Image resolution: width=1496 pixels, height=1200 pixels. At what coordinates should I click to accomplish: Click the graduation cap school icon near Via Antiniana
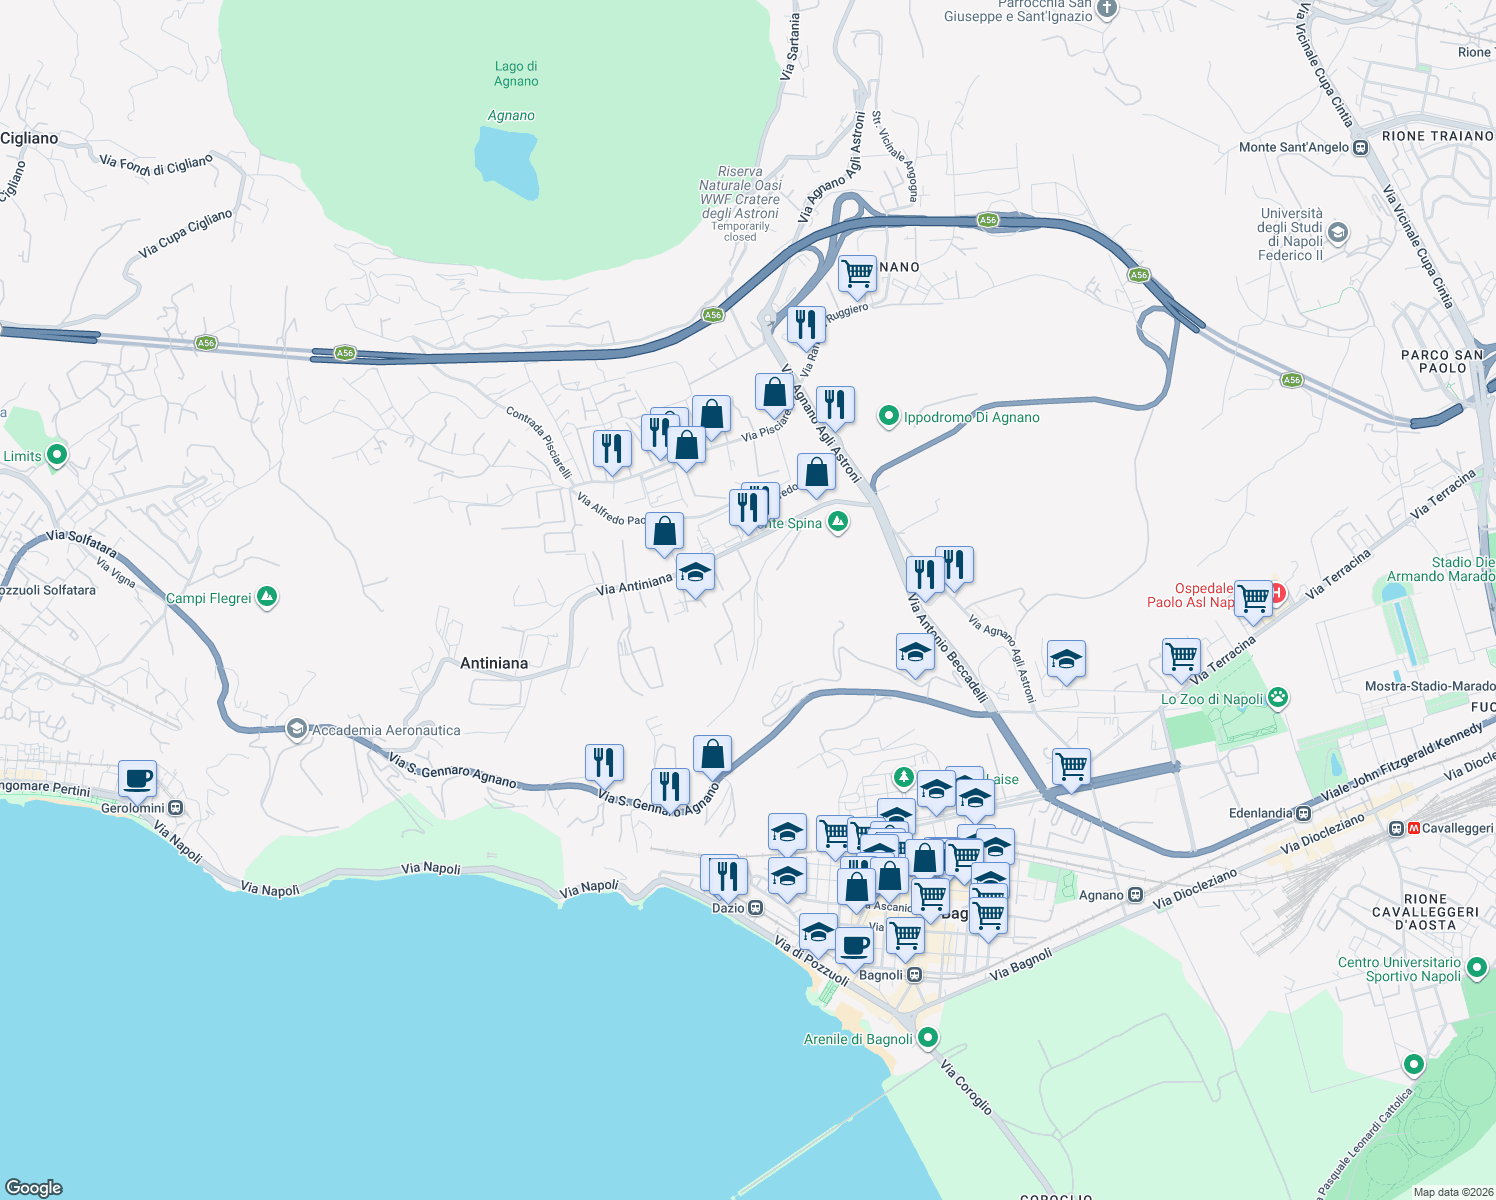696,570
